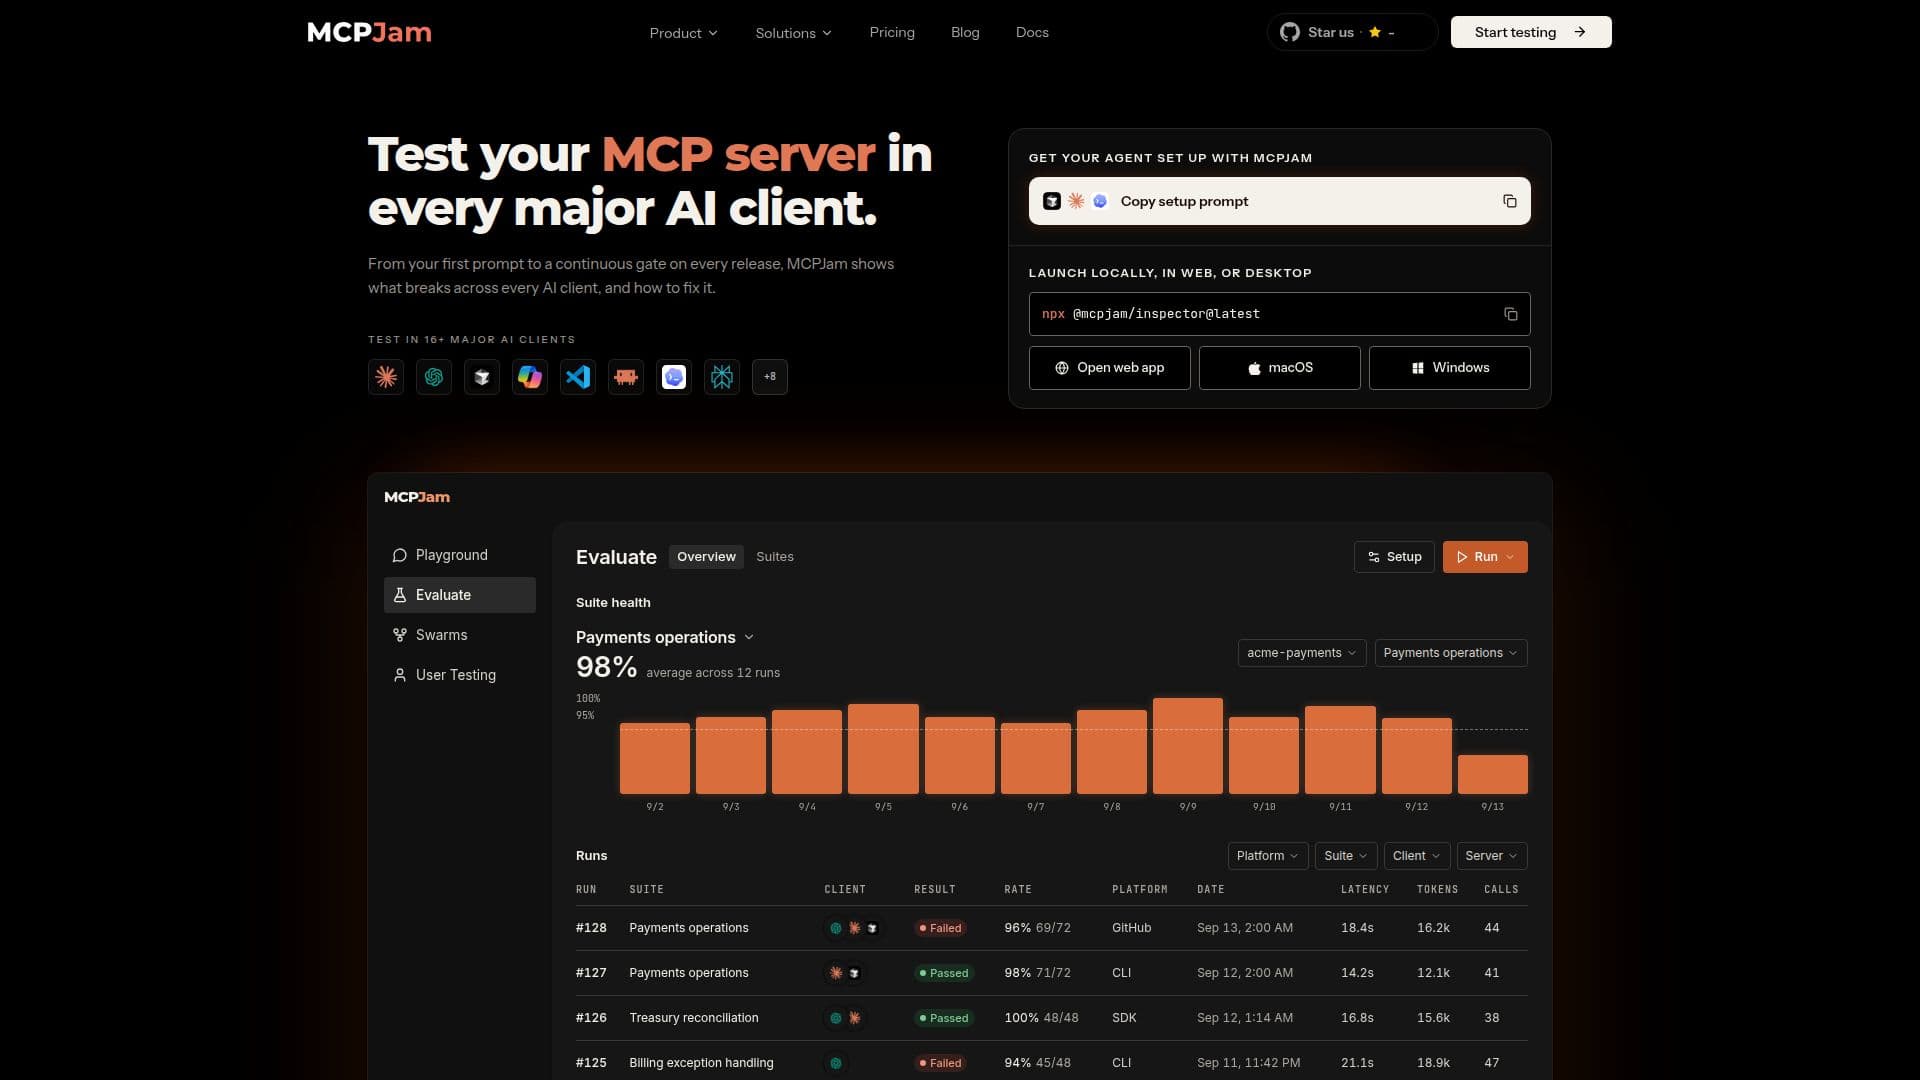The height and width of the screenshot is (1080, 1920).
Task: Click the +8 more clients badge
Action: (x=770, y=377)
